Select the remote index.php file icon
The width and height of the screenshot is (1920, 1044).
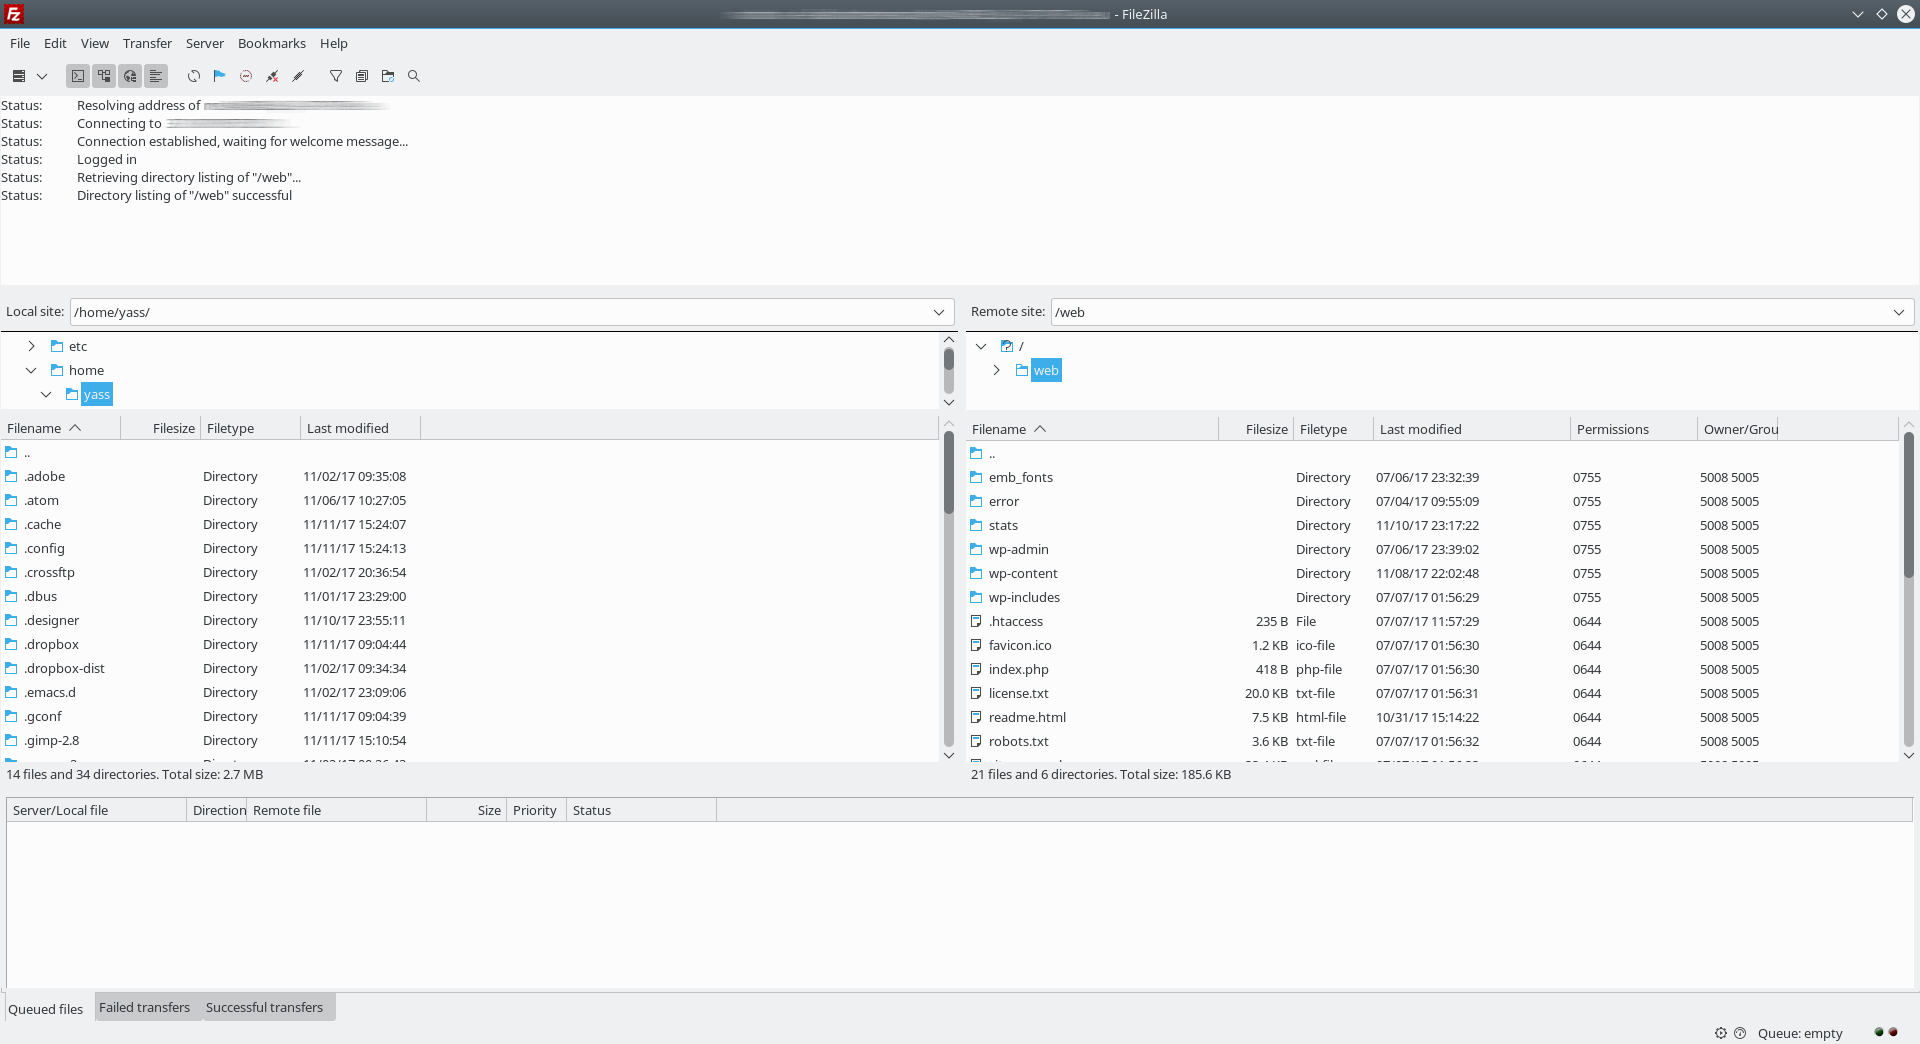click(x=976, y=669)
